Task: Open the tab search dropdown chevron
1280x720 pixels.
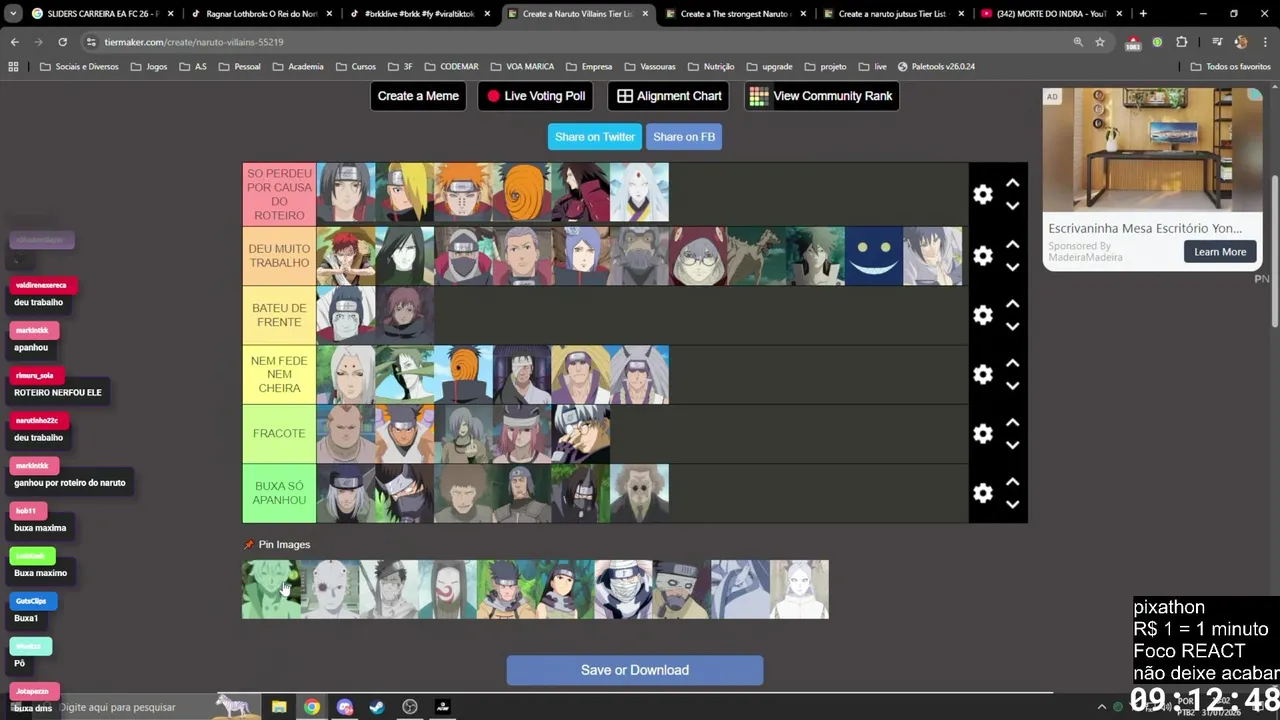Action: (13, 14)
